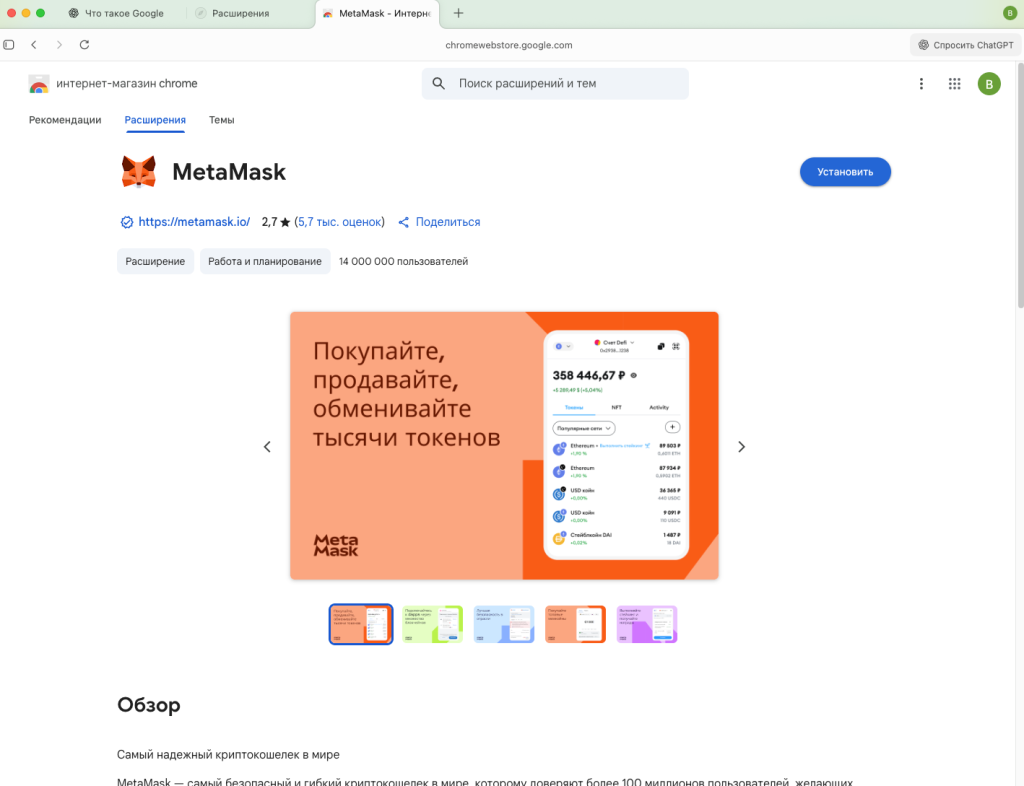Screen dimensions: 1024x786
Task: Go back using the browser back arrow
Action: pos(34,44)
